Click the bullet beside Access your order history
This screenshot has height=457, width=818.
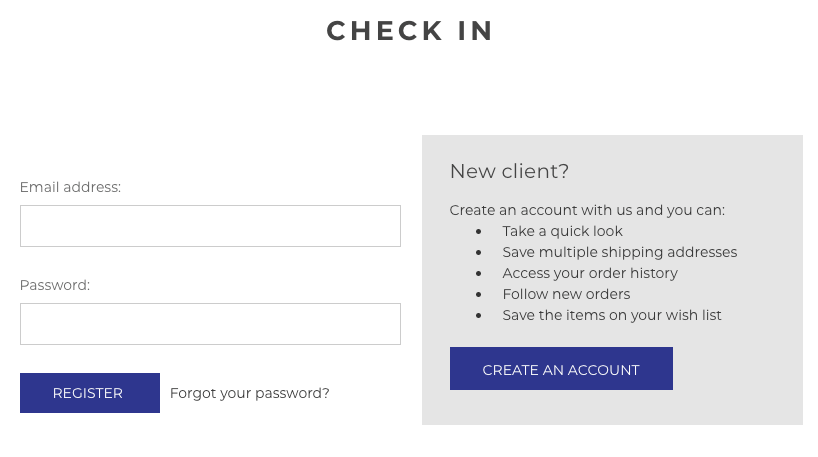click(479, 273)
